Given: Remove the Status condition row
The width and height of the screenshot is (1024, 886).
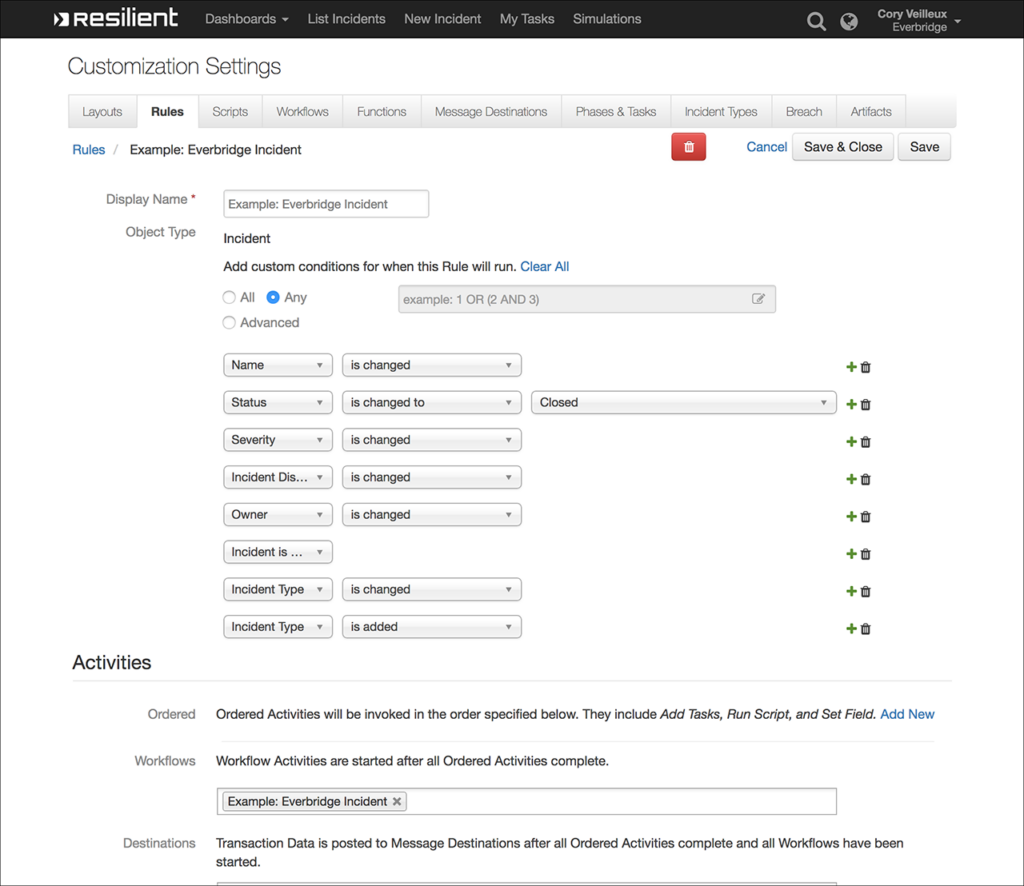Looking at the screenshot, I should [x=866, y=404].
